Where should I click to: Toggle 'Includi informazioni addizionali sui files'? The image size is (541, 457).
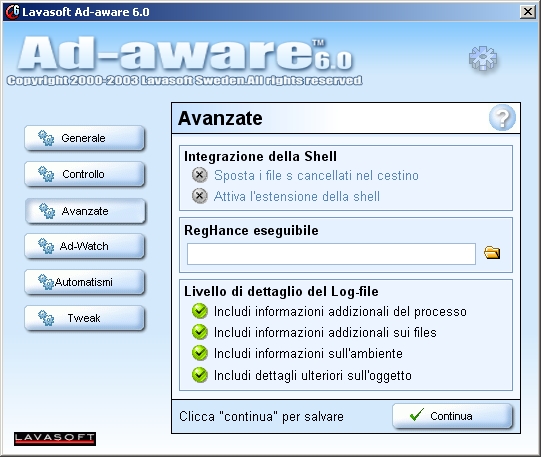click(200, 332)
